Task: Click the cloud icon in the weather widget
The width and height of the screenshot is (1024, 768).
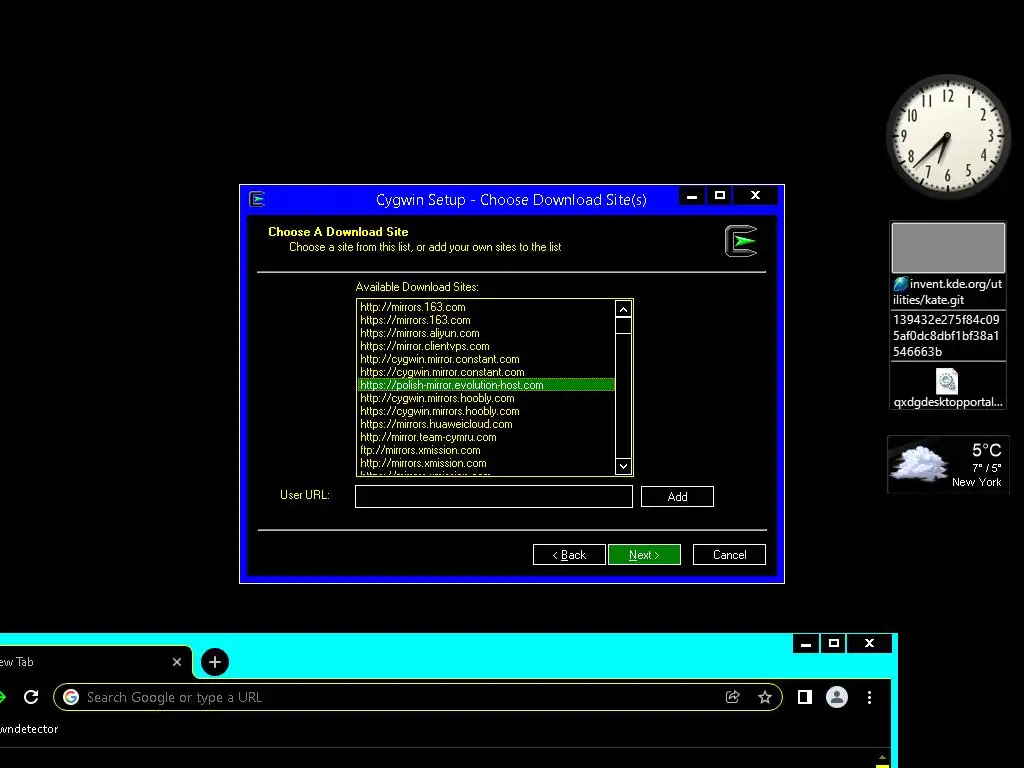Action: [x=920, y=464]
